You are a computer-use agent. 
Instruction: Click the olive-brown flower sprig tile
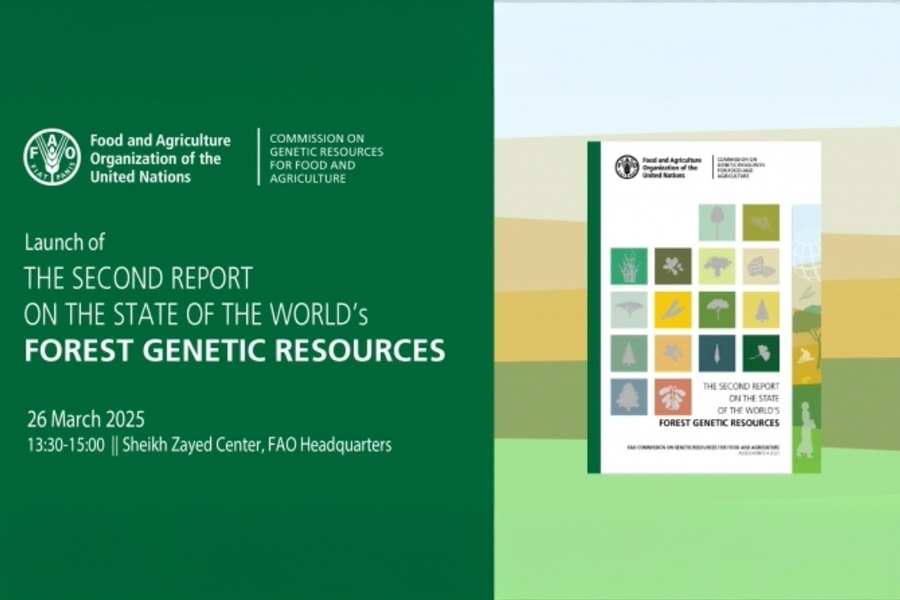pyautogui.click(x=673, y=266)
